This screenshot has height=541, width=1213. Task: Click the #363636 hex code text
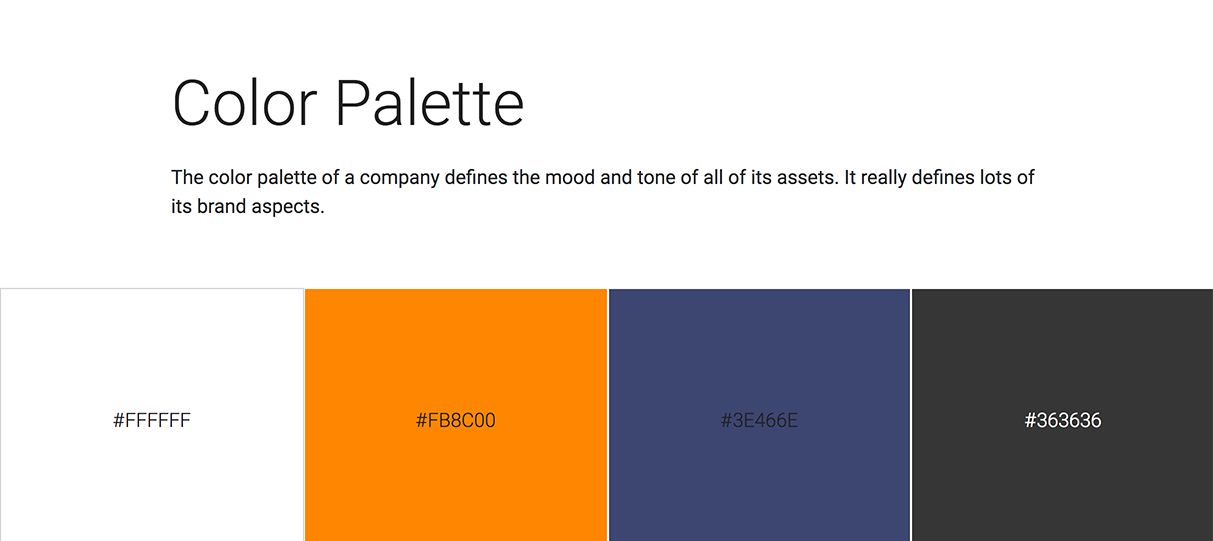click(1062, 421)
